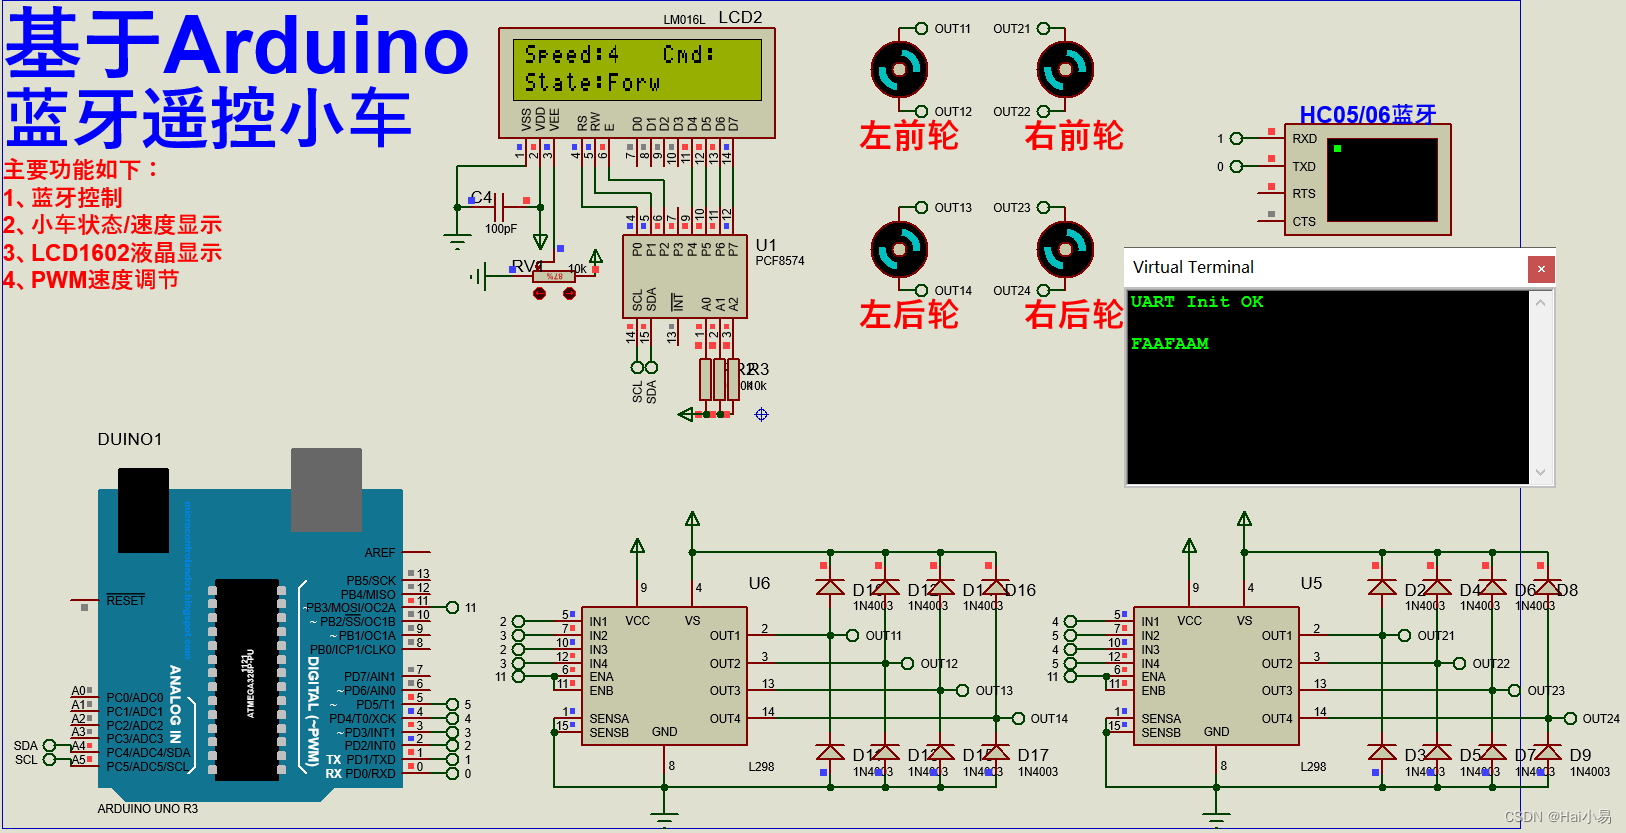
Task: Click OUT13 terminal at left rear motor
Action: point(921,208)
